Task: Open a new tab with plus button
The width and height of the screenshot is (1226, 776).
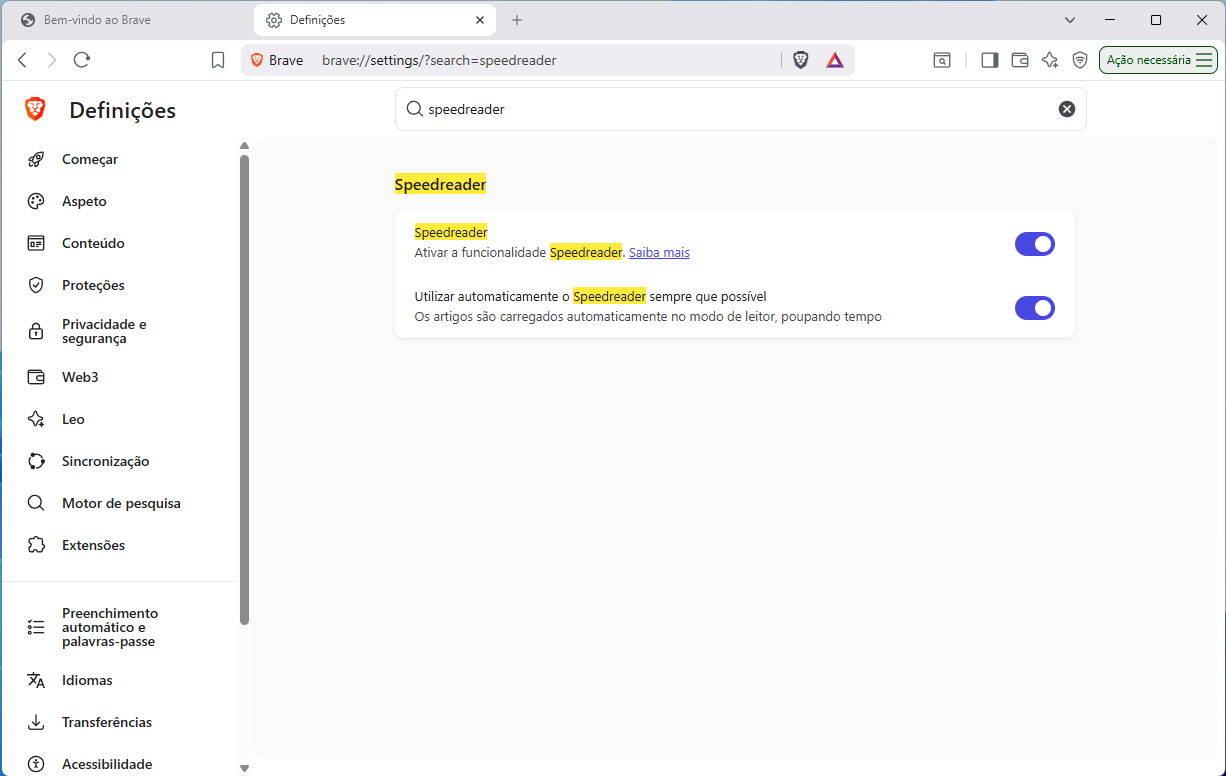Action: pyautogui.click(x=517, y=20)
